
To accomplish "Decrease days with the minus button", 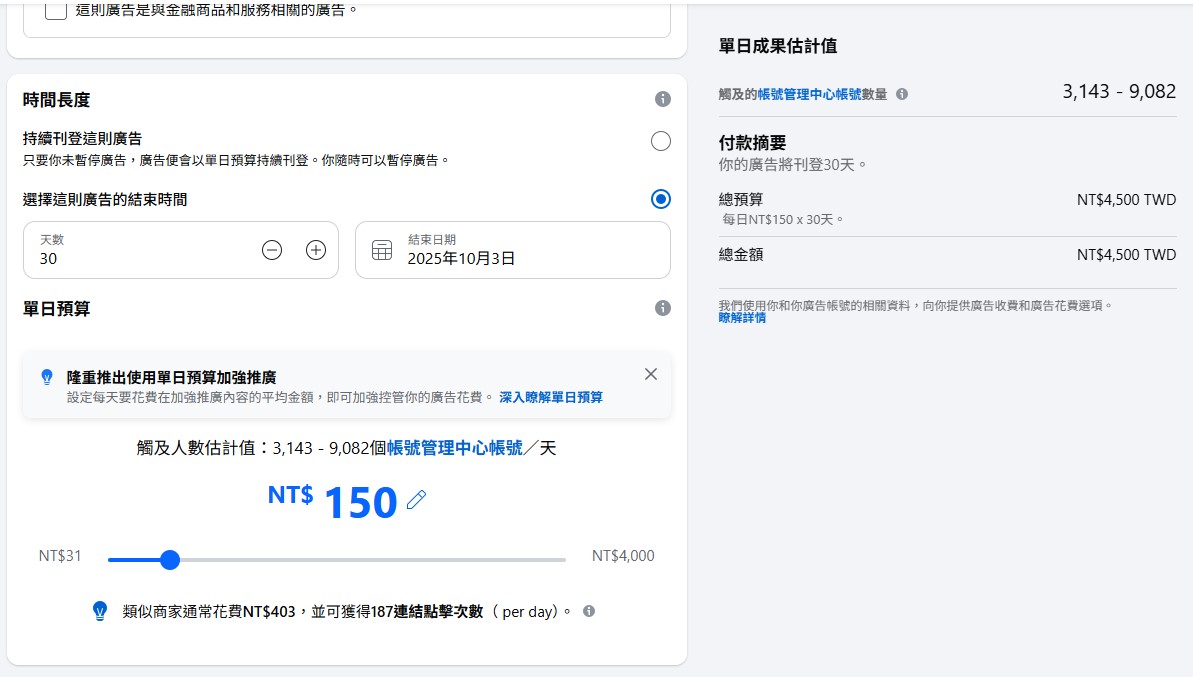I will tap(272, 250).
